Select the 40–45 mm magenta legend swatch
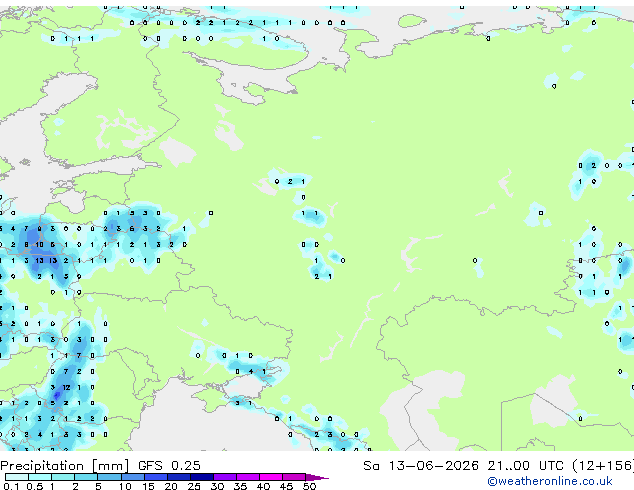 coord(271,477)
